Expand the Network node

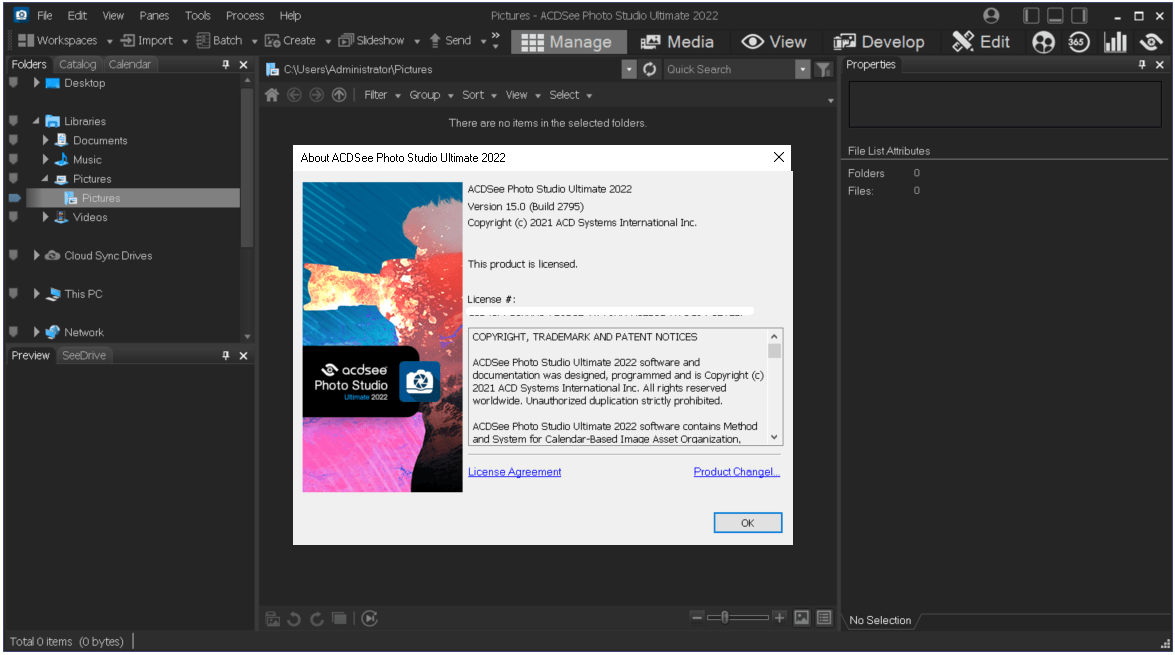(36, 332)
